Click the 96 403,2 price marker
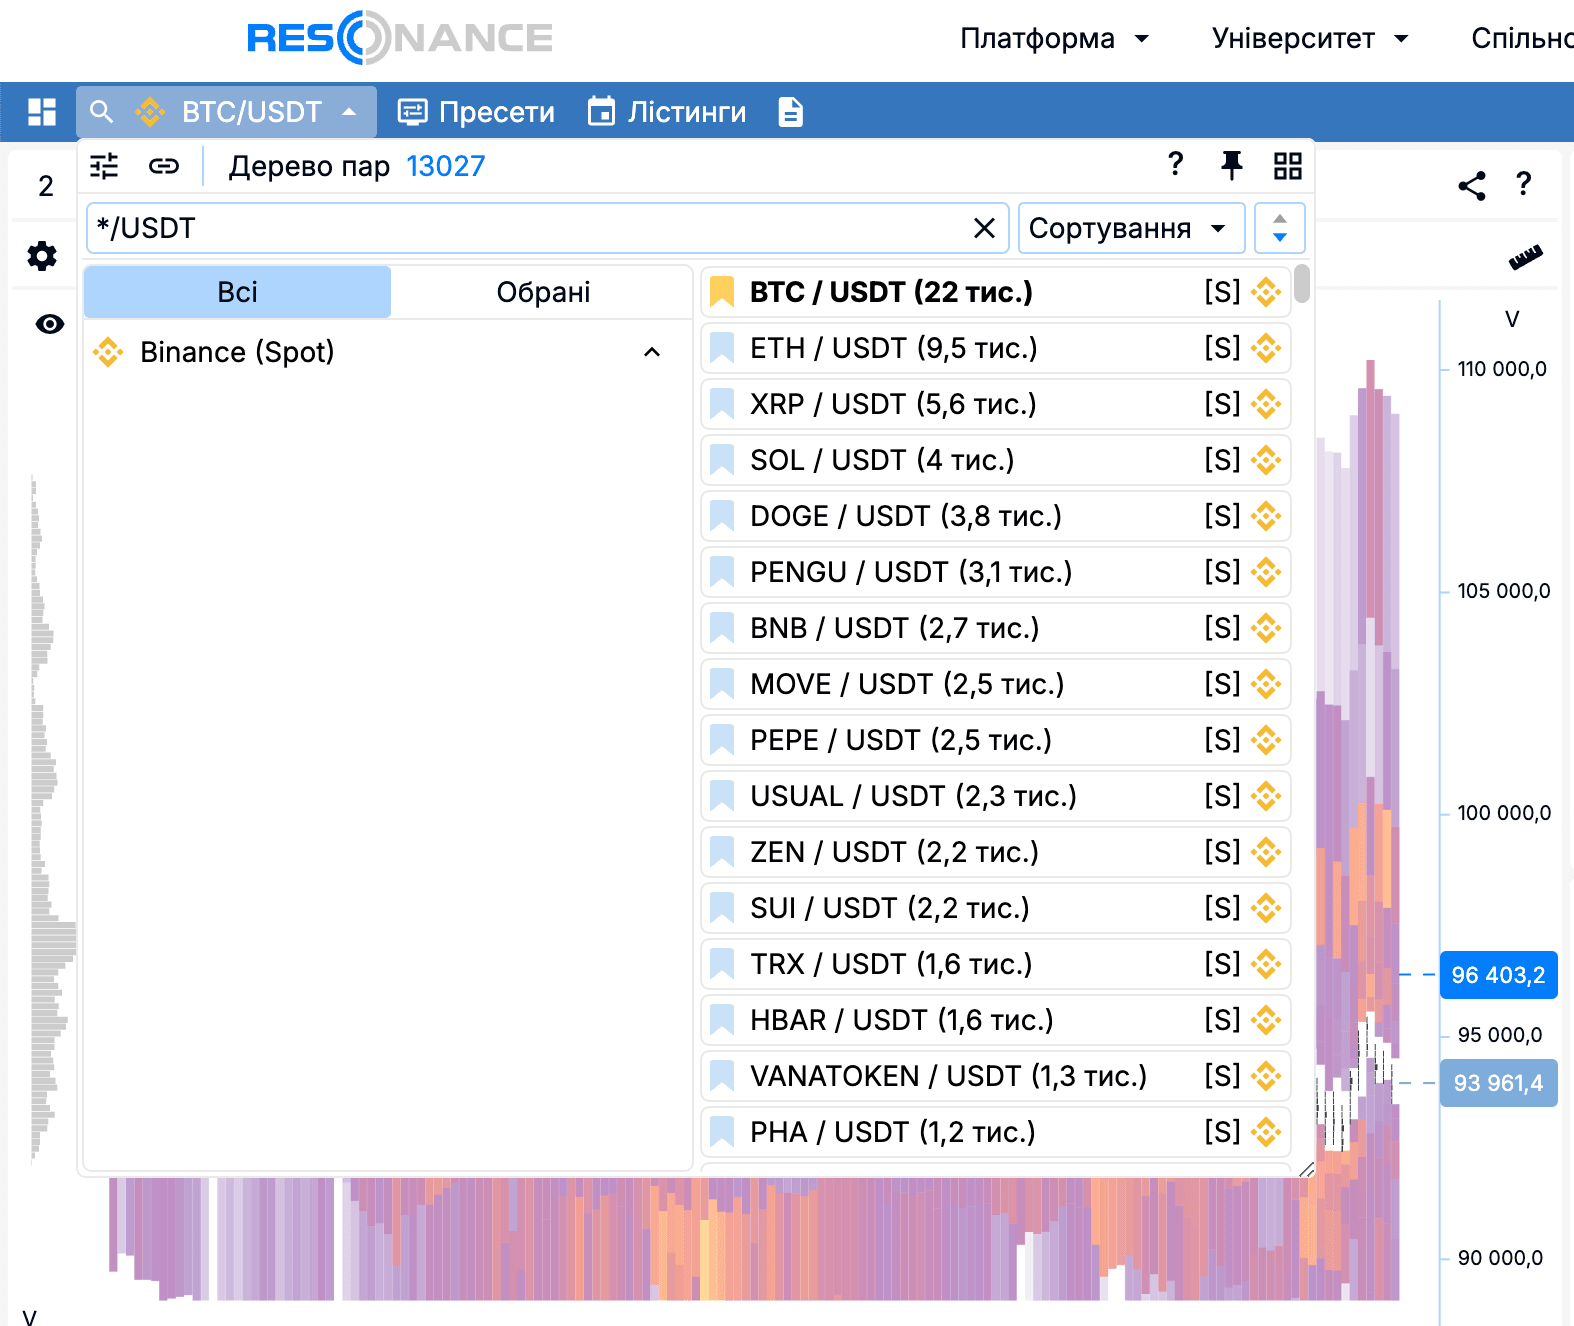 [x=1498, y=975]
